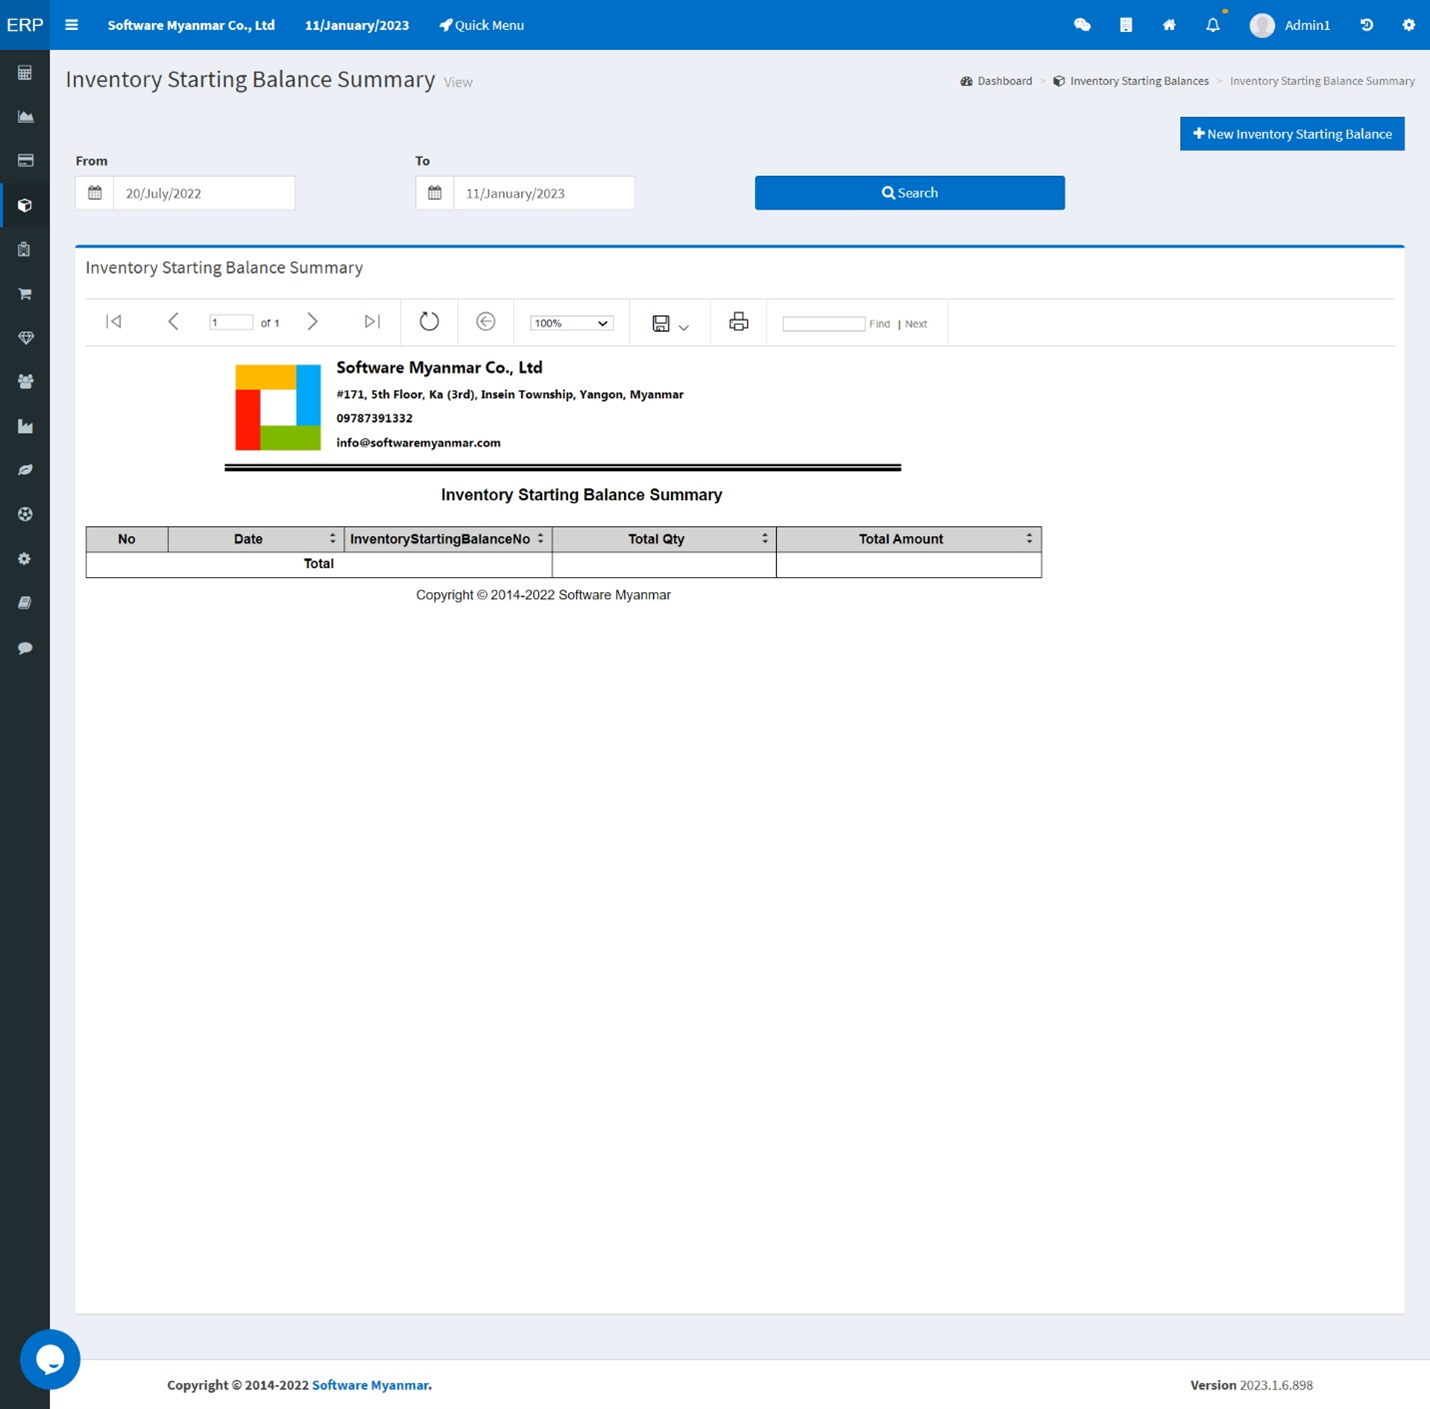Open the credit card sidebar icon
Viewport: 1430px width, 1409px height.
(x=25, y=160)
